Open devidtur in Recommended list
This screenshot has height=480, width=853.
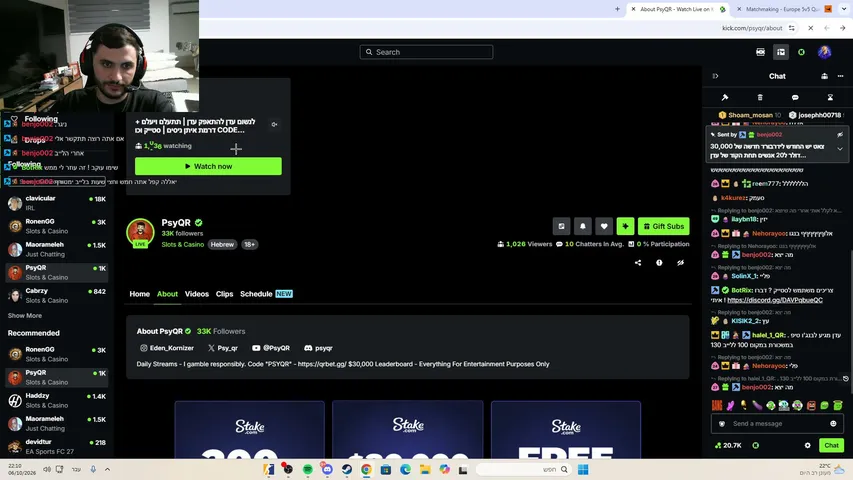point(57,446)
